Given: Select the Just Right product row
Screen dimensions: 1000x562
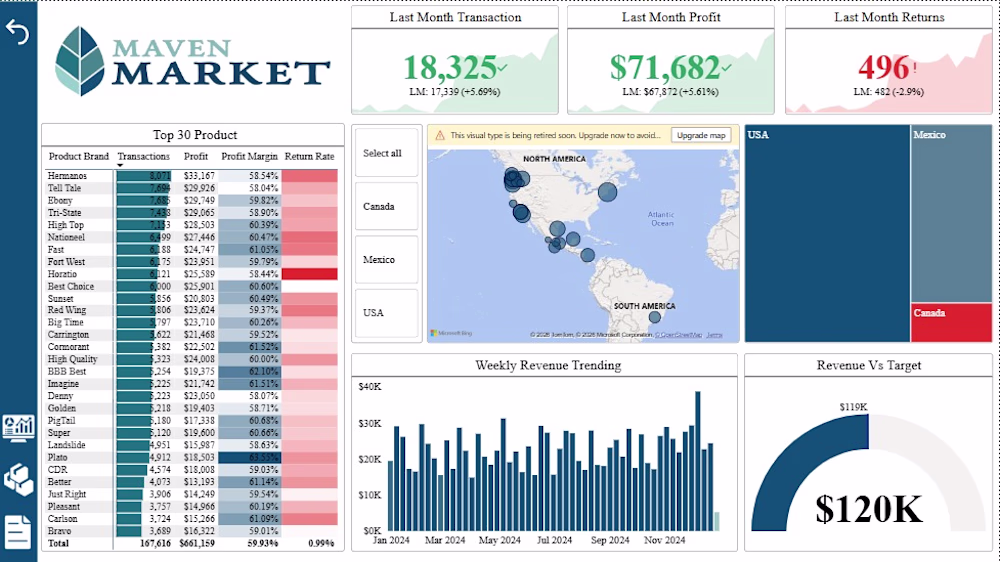Looking at the screenshot, I should 193,494.
